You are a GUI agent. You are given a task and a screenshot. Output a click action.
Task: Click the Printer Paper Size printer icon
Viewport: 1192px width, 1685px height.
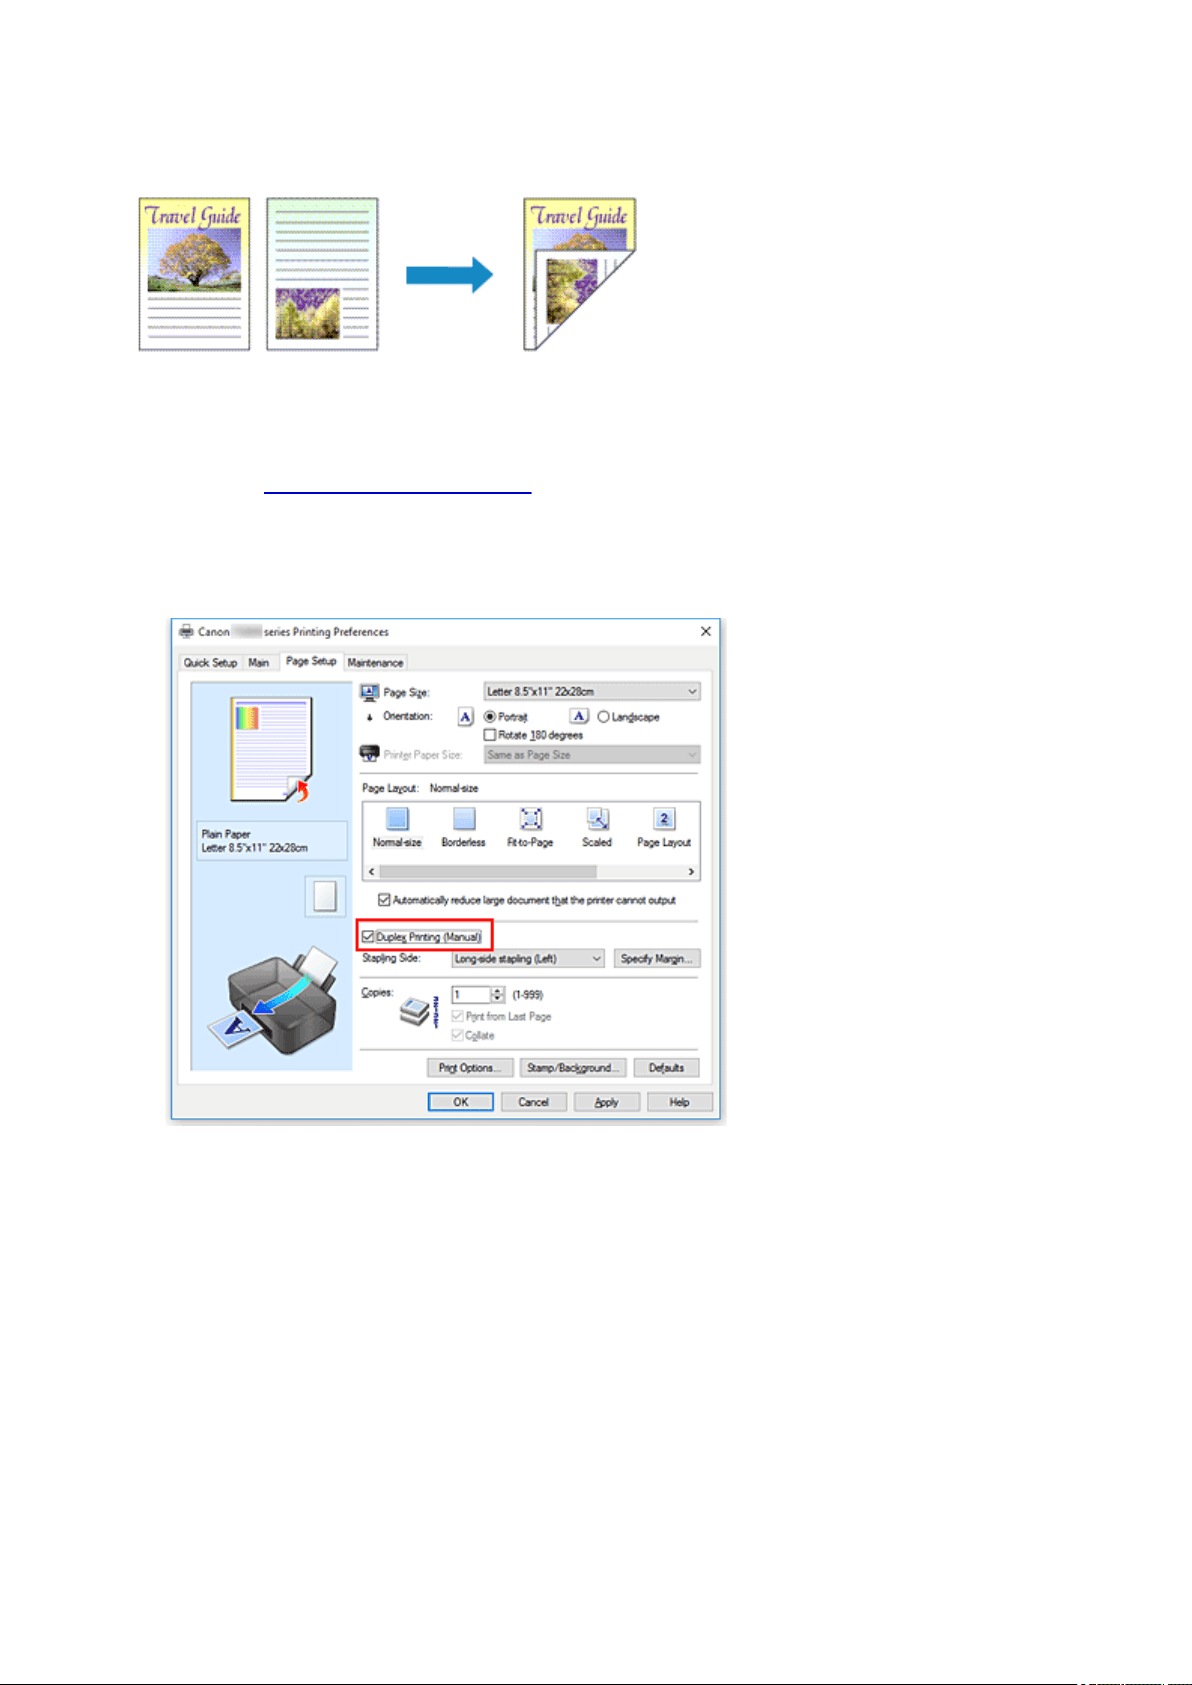click(x=369, y=754)
